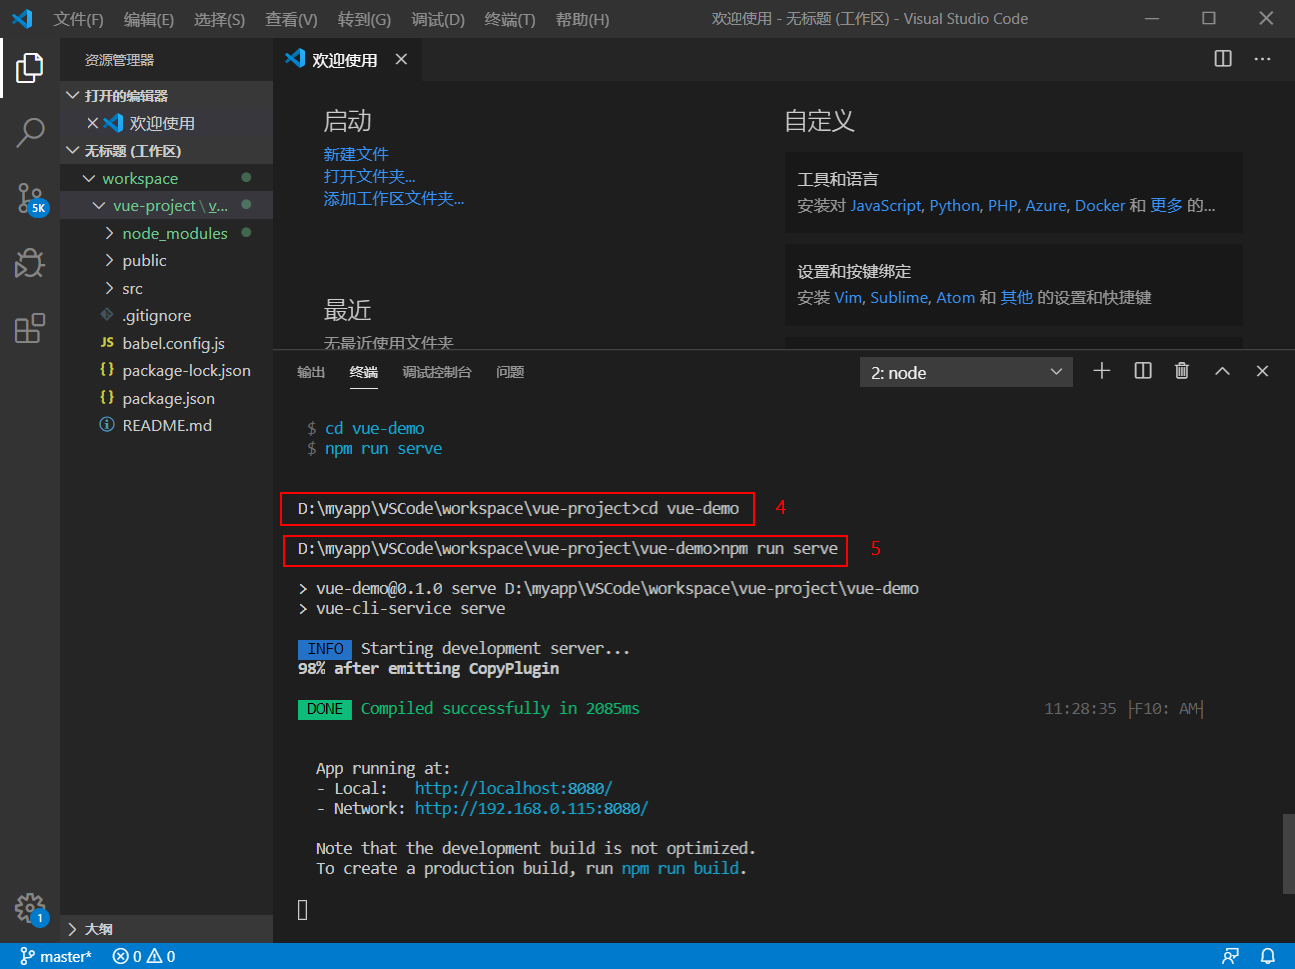The width and height of the screenshot is (1295, 969).
Task: Click the terminal scrollbar thumb
Action: click(x=1288, y=853)
